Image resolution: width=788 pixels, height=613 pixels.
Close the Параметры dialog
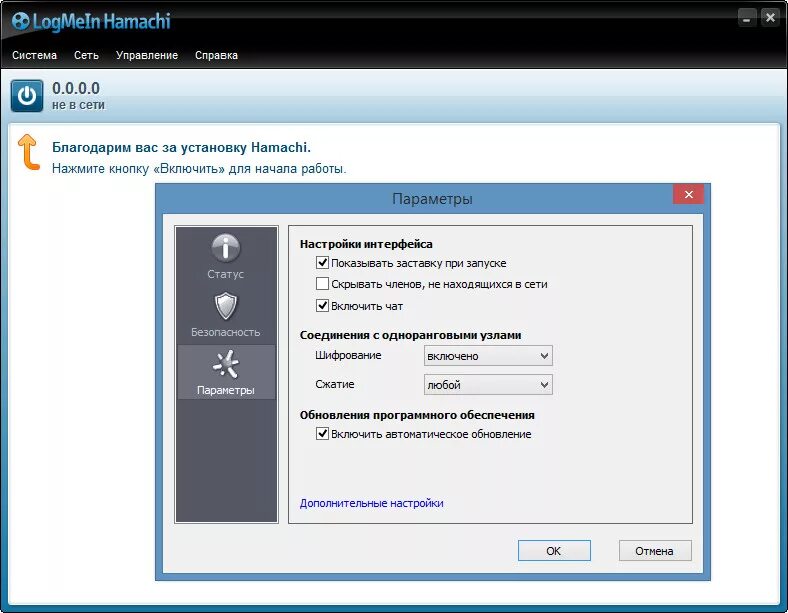click(688, 194)
